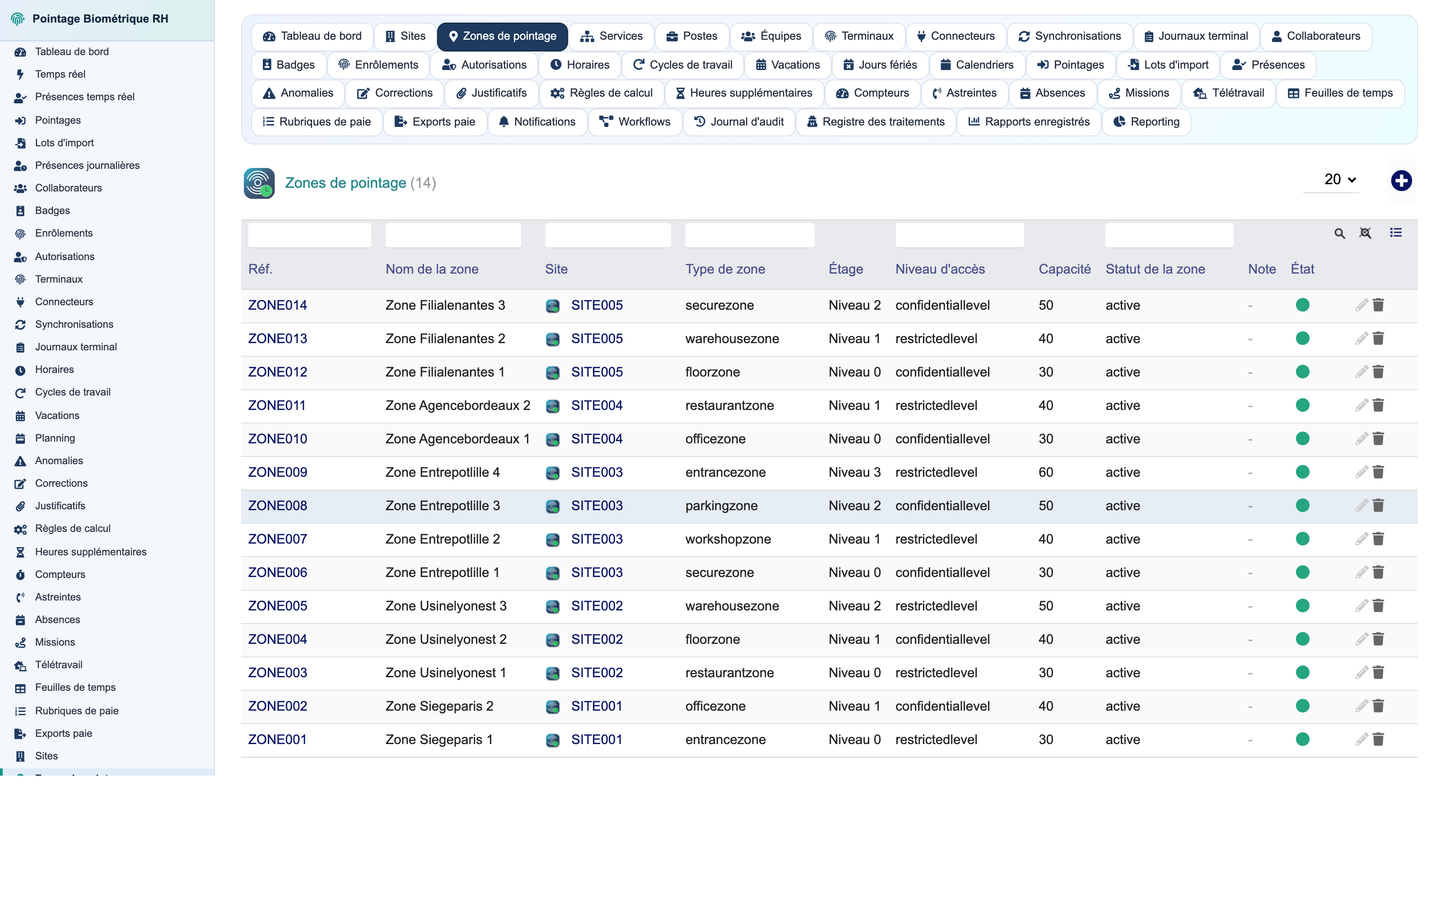
Task: Delete ZONE014 using its trash icon
Action: click(1378, 305)
